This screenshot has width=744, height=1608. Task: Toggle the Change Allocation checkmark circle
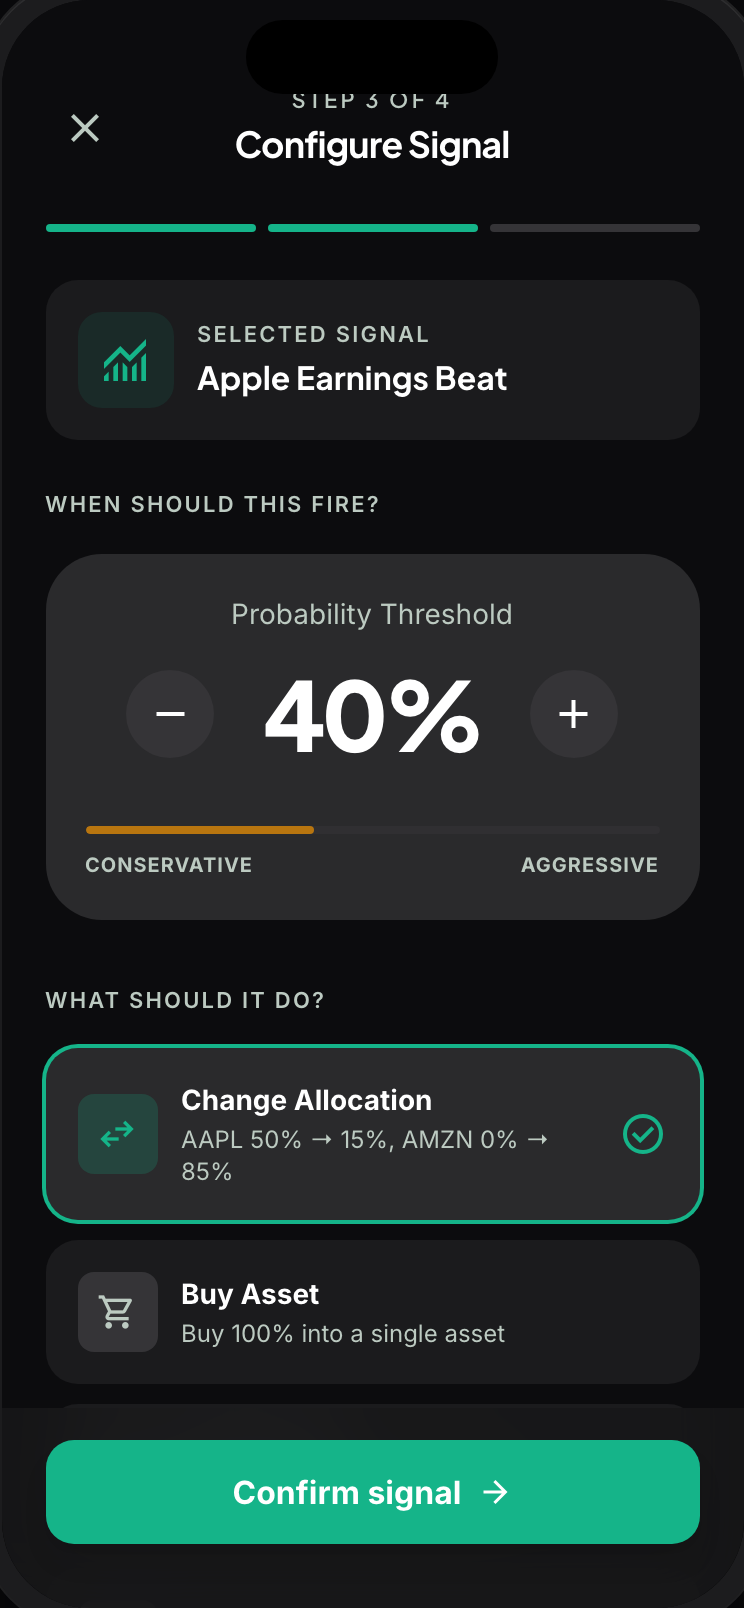click(642, 1134)
